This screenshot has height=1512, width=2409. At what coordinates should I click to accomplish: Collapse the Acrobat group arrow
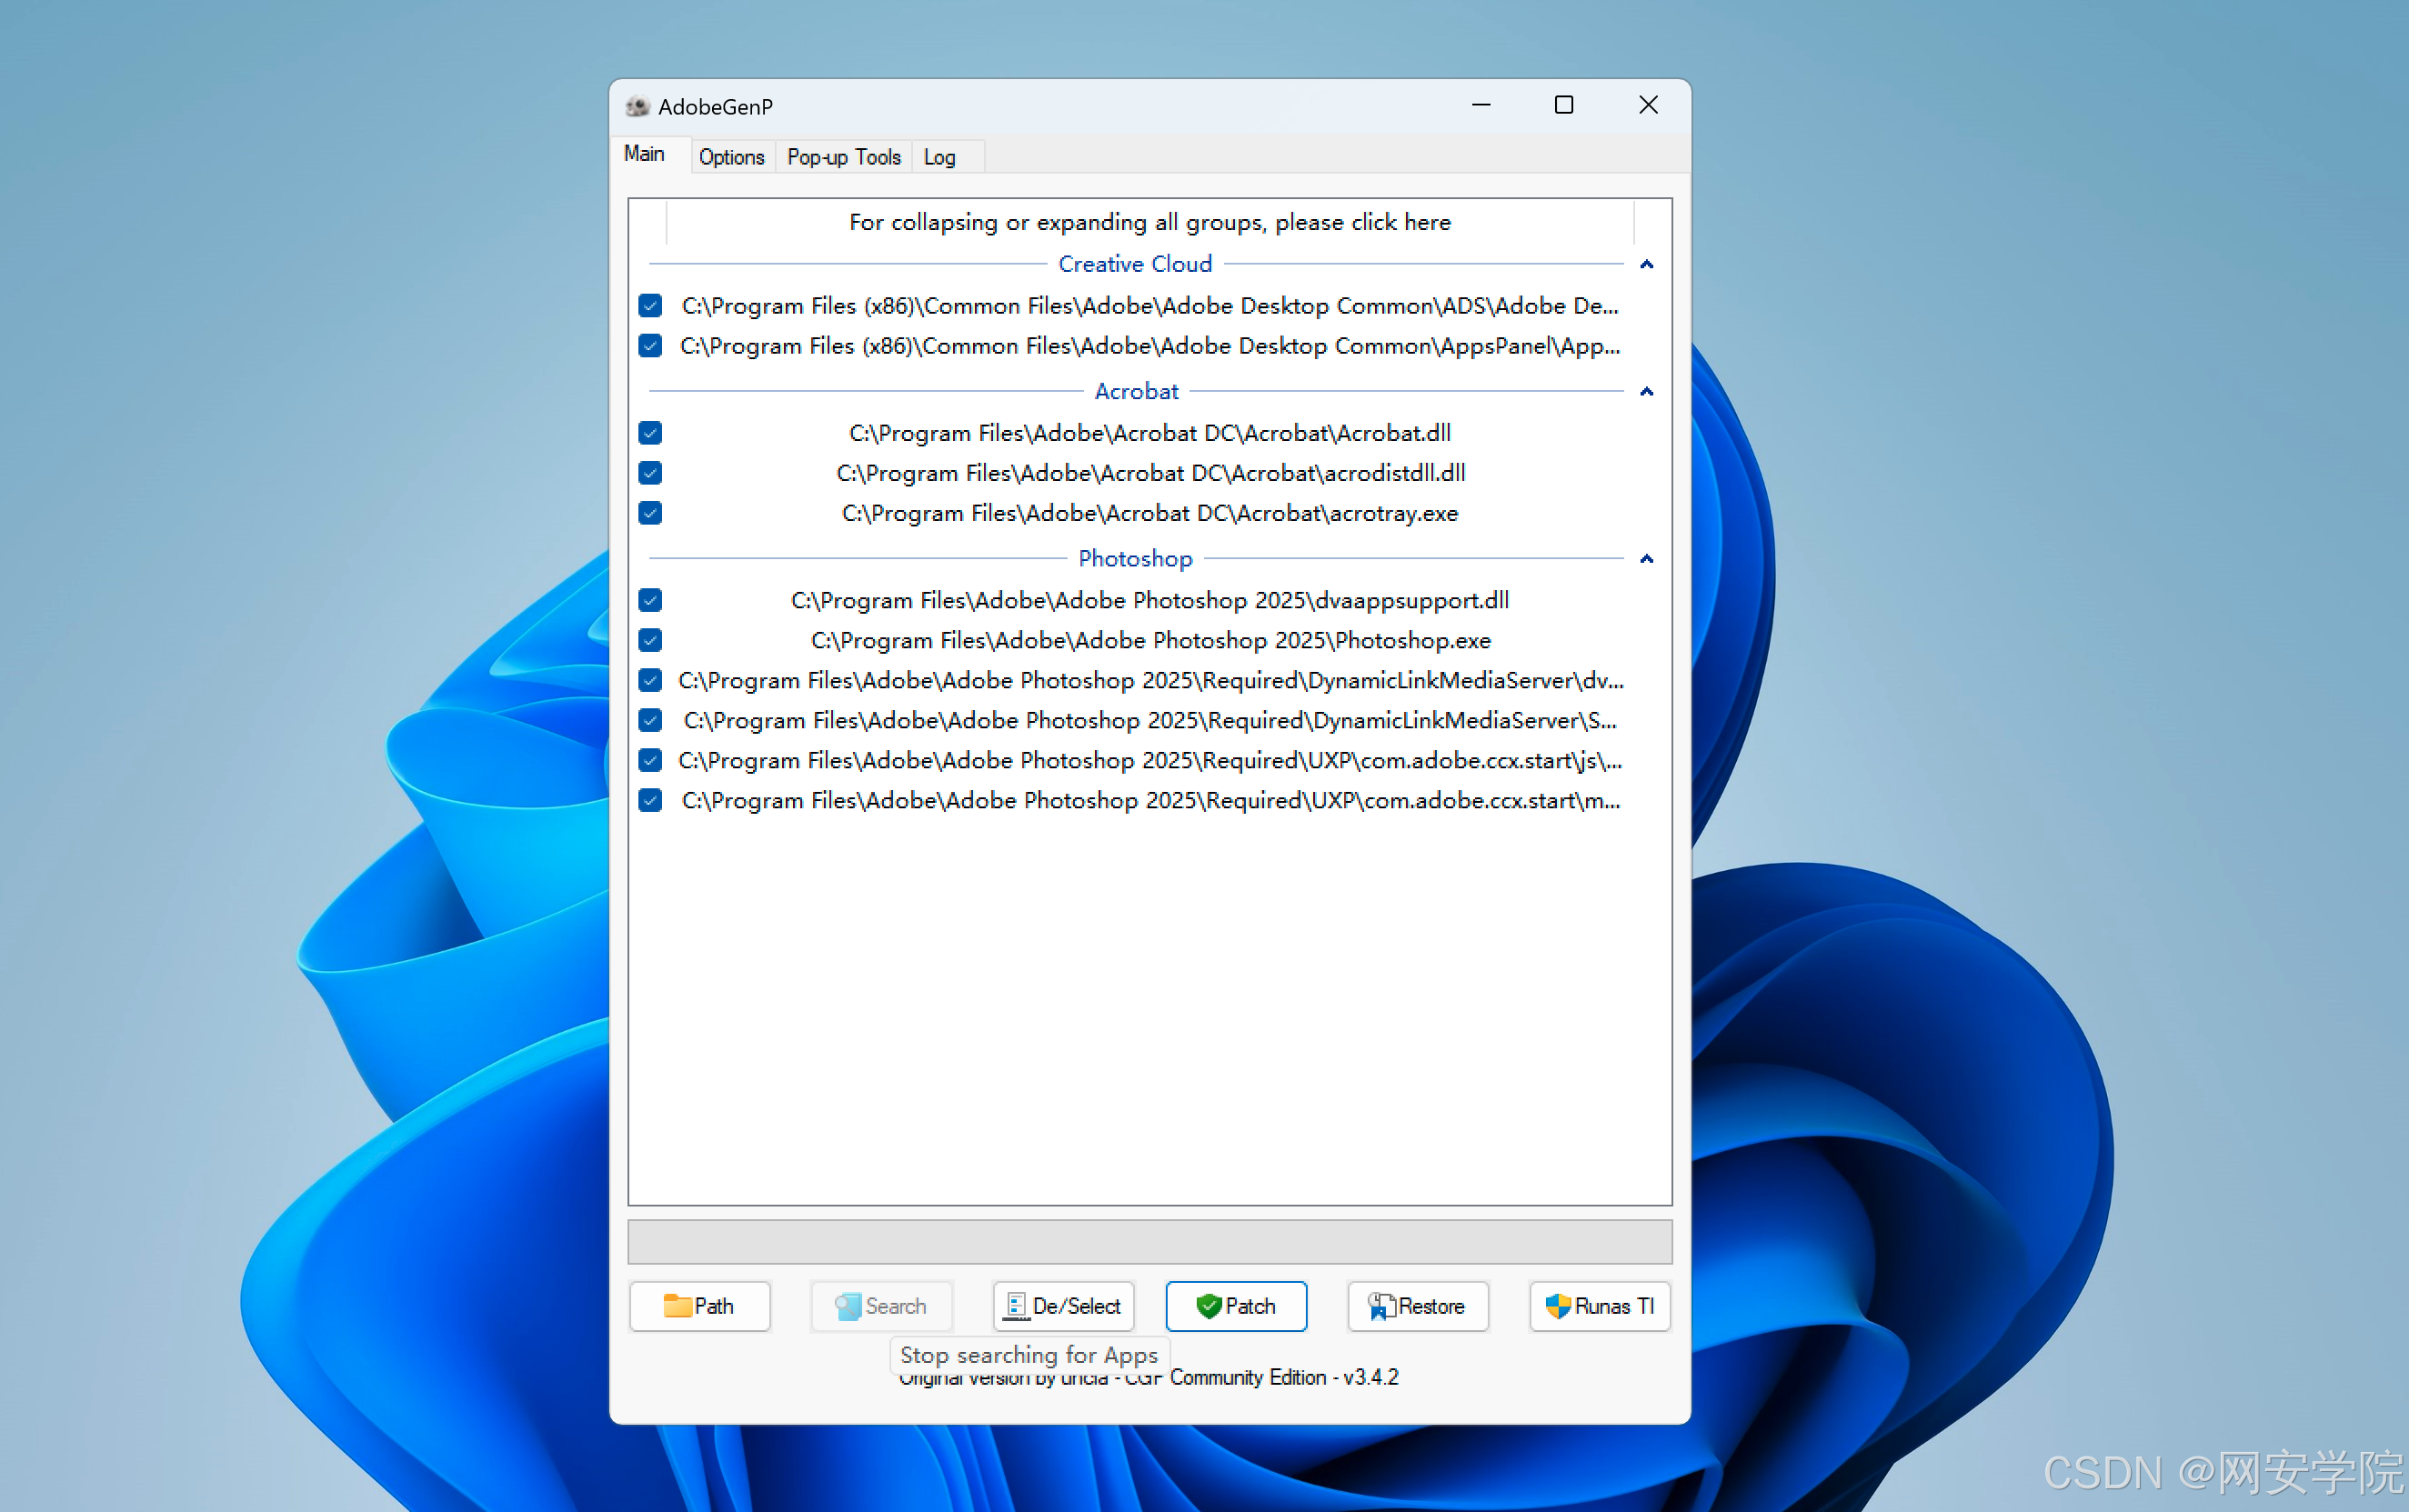pos(1646,391)
